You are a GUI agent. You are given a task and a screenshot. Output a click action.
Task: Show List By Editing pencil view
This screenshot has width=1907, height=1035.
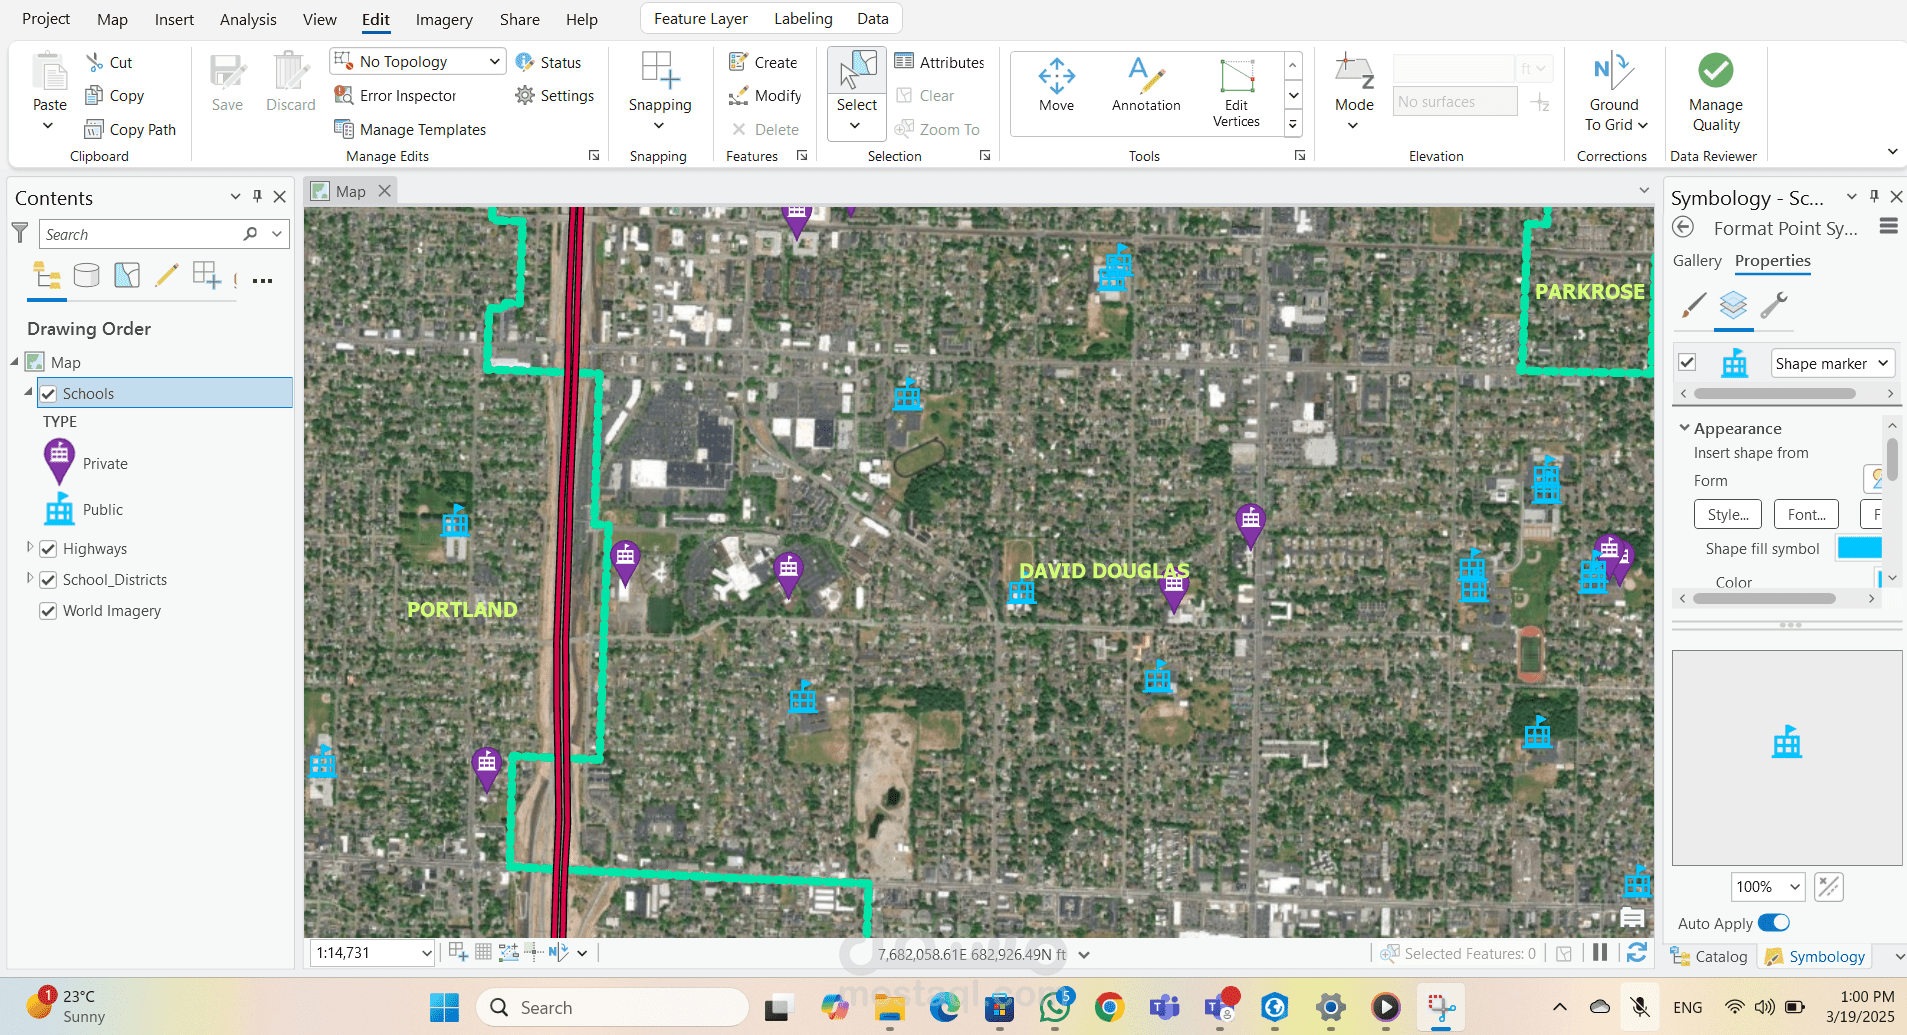(x=167, y=275)
